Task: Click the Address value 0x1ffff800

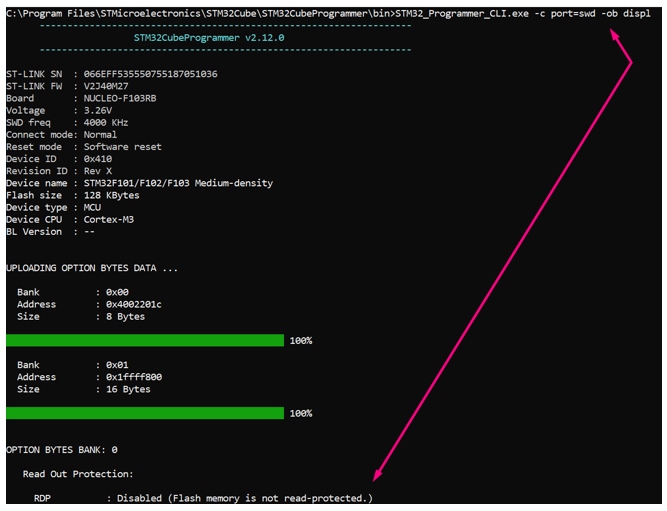Action: point(134,377)
